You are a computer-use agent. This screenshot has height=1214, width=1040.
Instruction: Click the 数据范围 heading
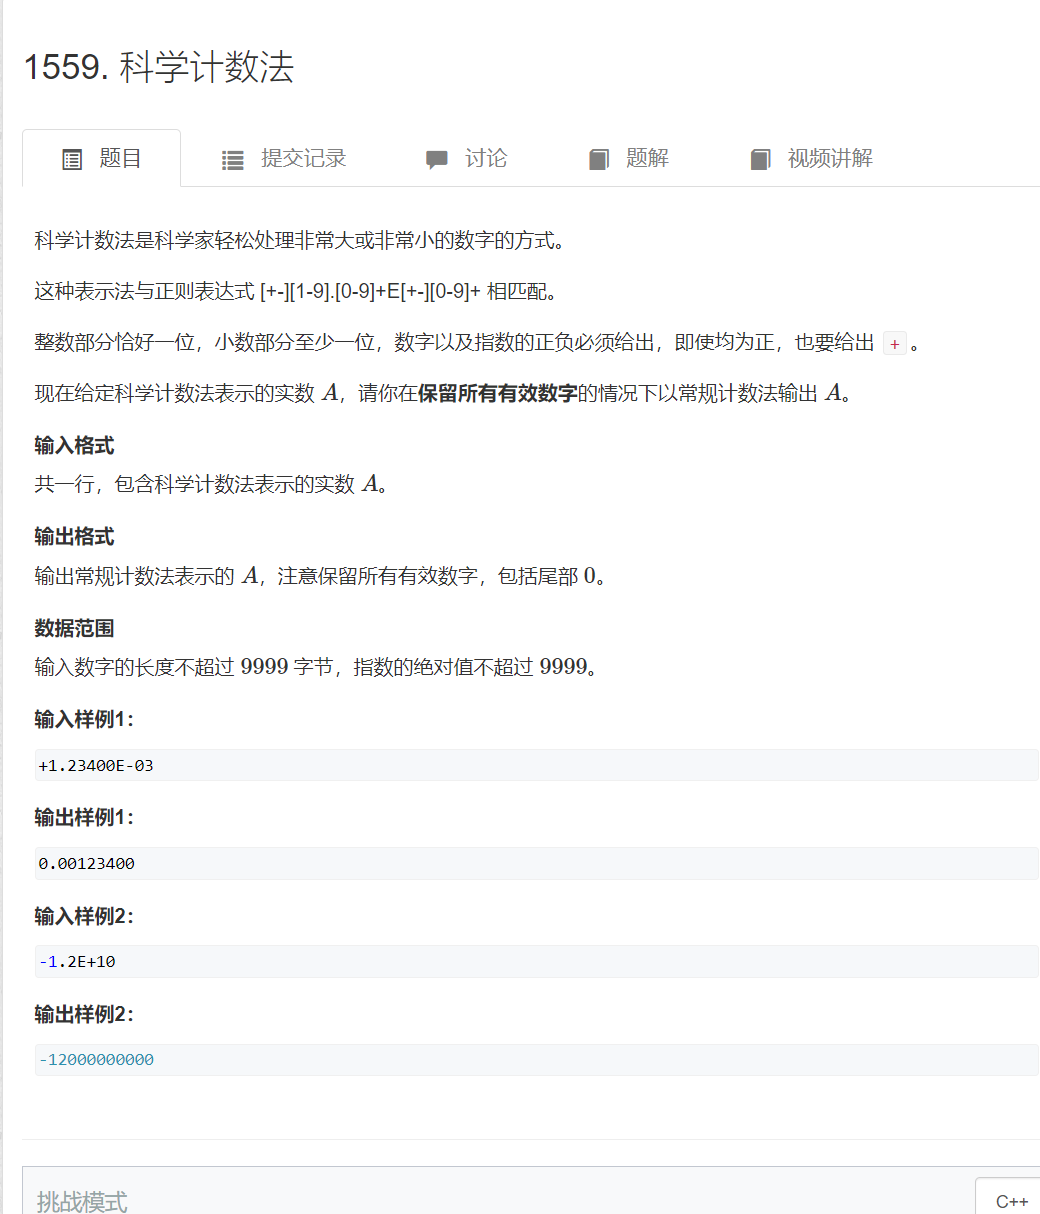pos(74,628)
